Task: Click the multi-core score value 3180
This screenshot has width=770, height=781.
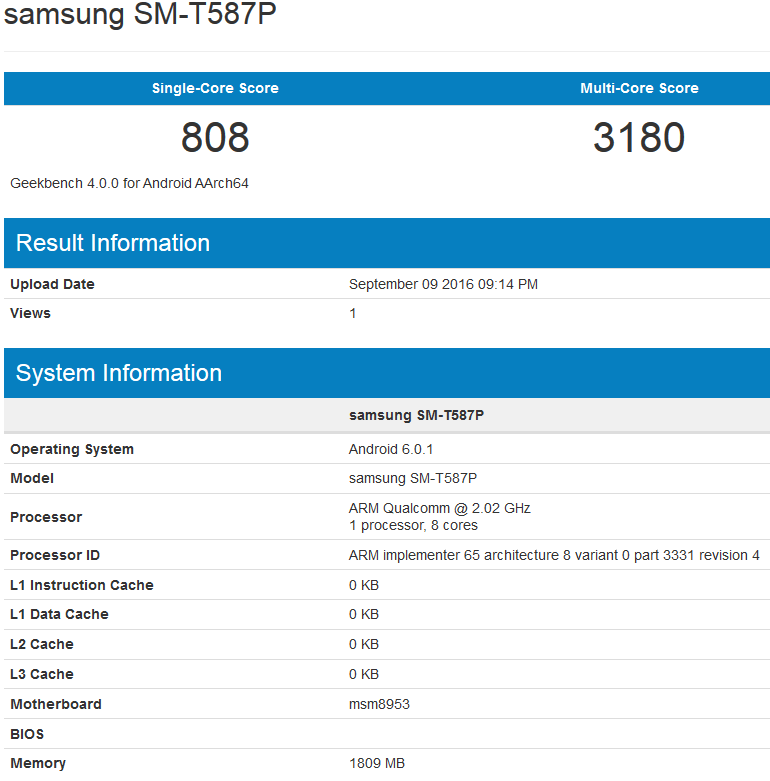Action: tap(639, 137)
